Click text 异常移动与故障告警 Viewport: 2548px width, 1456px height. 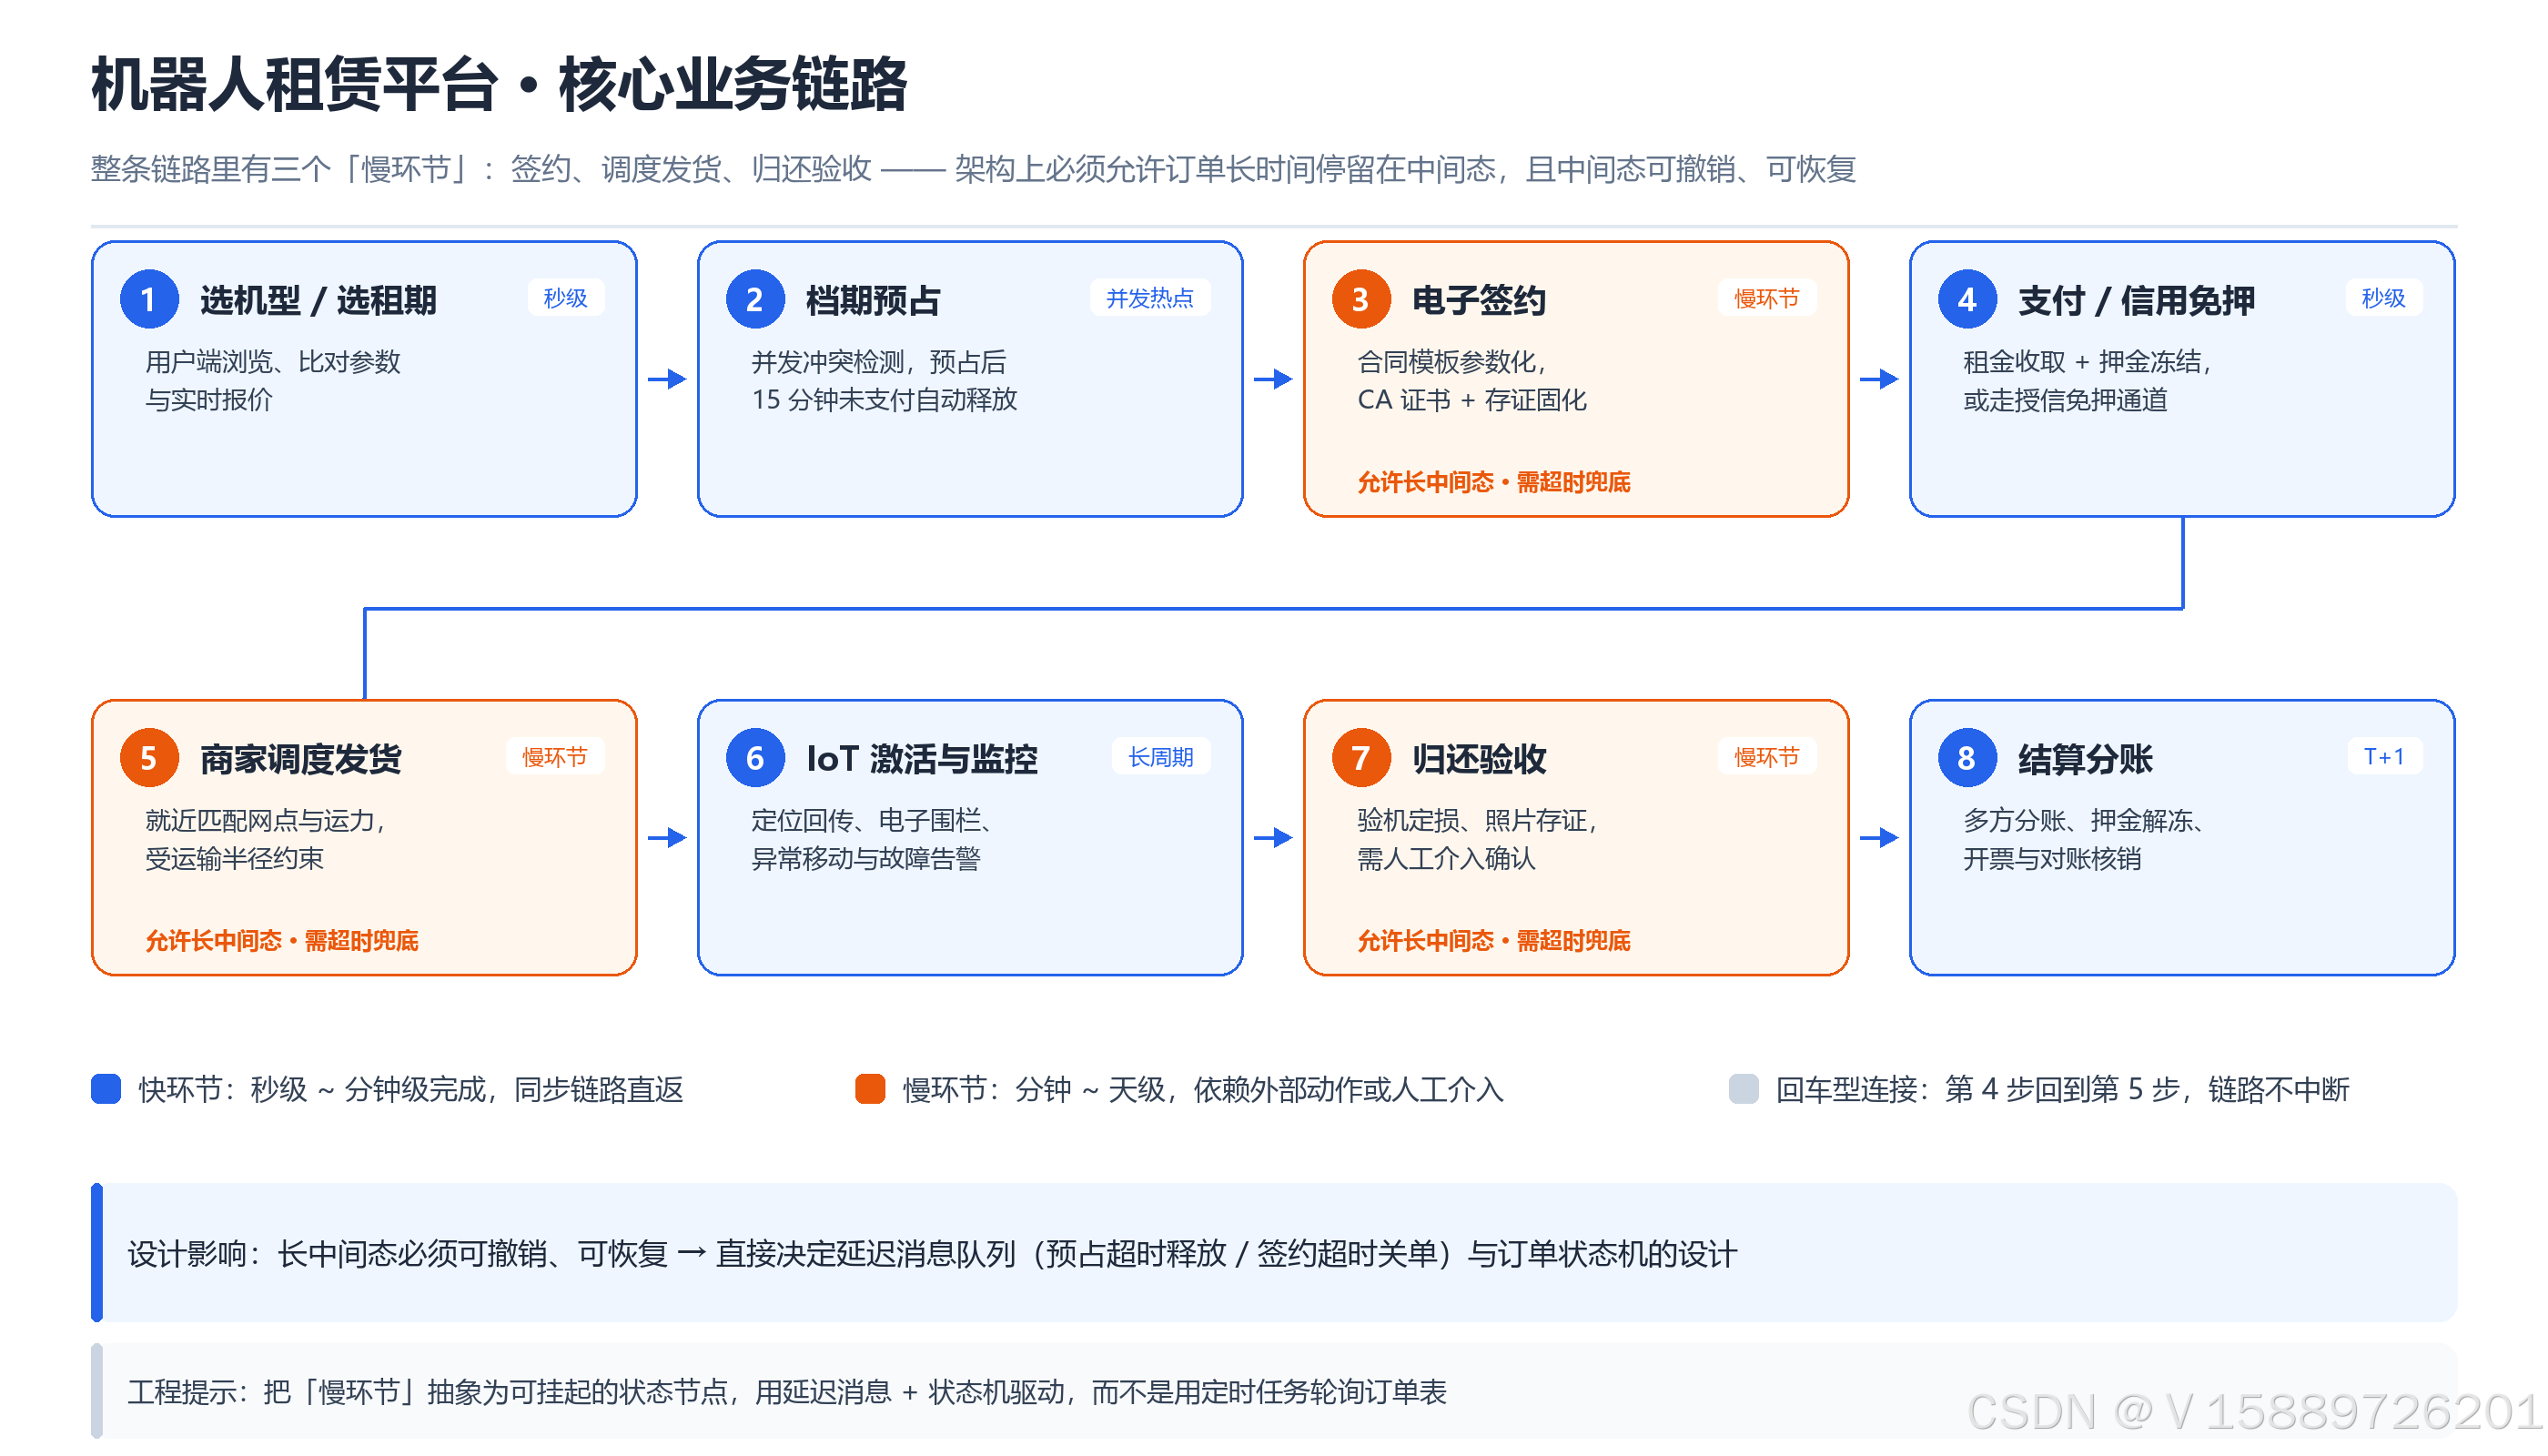pyautogui.click(x=866, y=859)
